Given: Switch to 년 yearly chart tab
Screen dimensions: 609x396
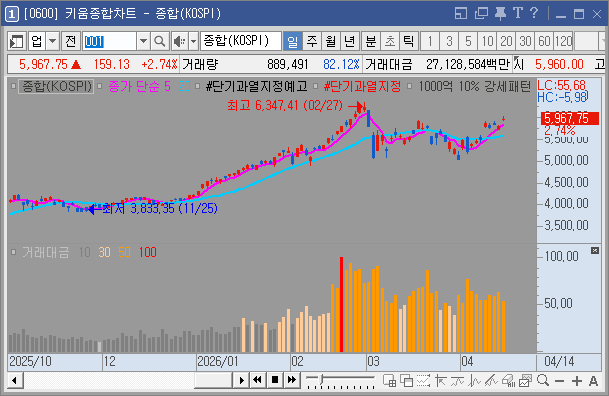Looking at the screenshot, I should 350,41.
